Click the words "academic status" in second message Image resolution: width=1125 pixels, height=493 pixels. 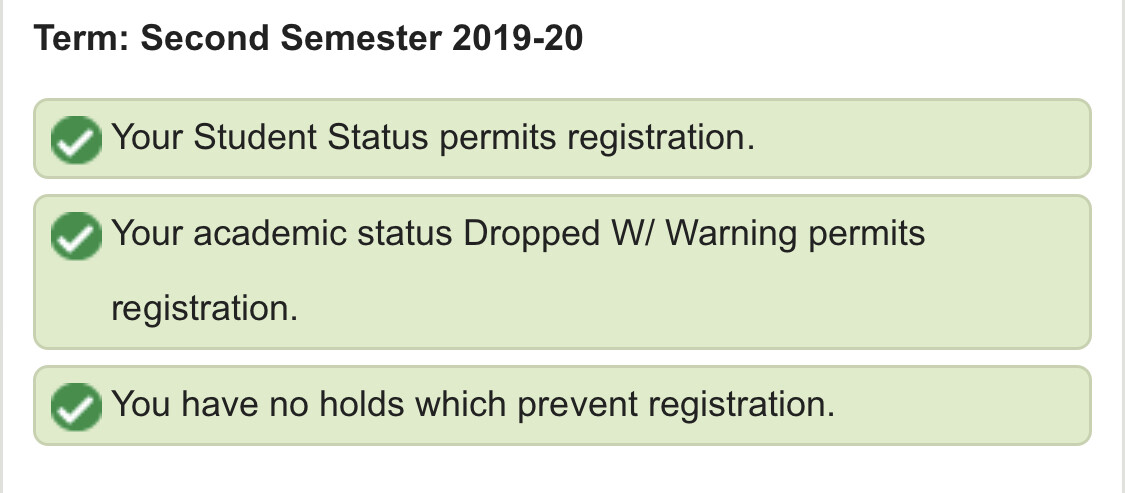click(x=322, y=234)
